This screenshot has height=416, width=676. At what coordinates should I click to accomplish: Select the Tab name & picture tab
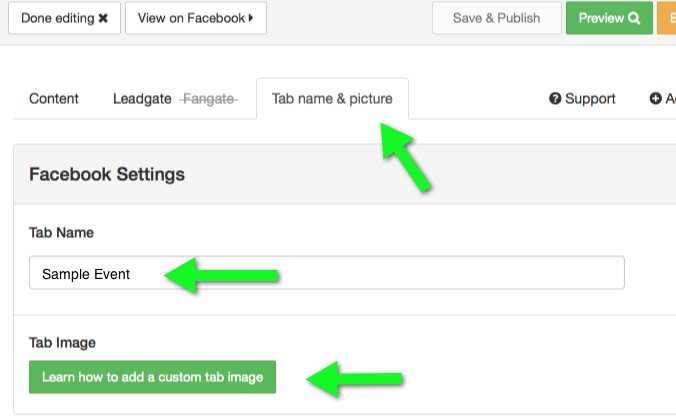click(x=332, y=99)
